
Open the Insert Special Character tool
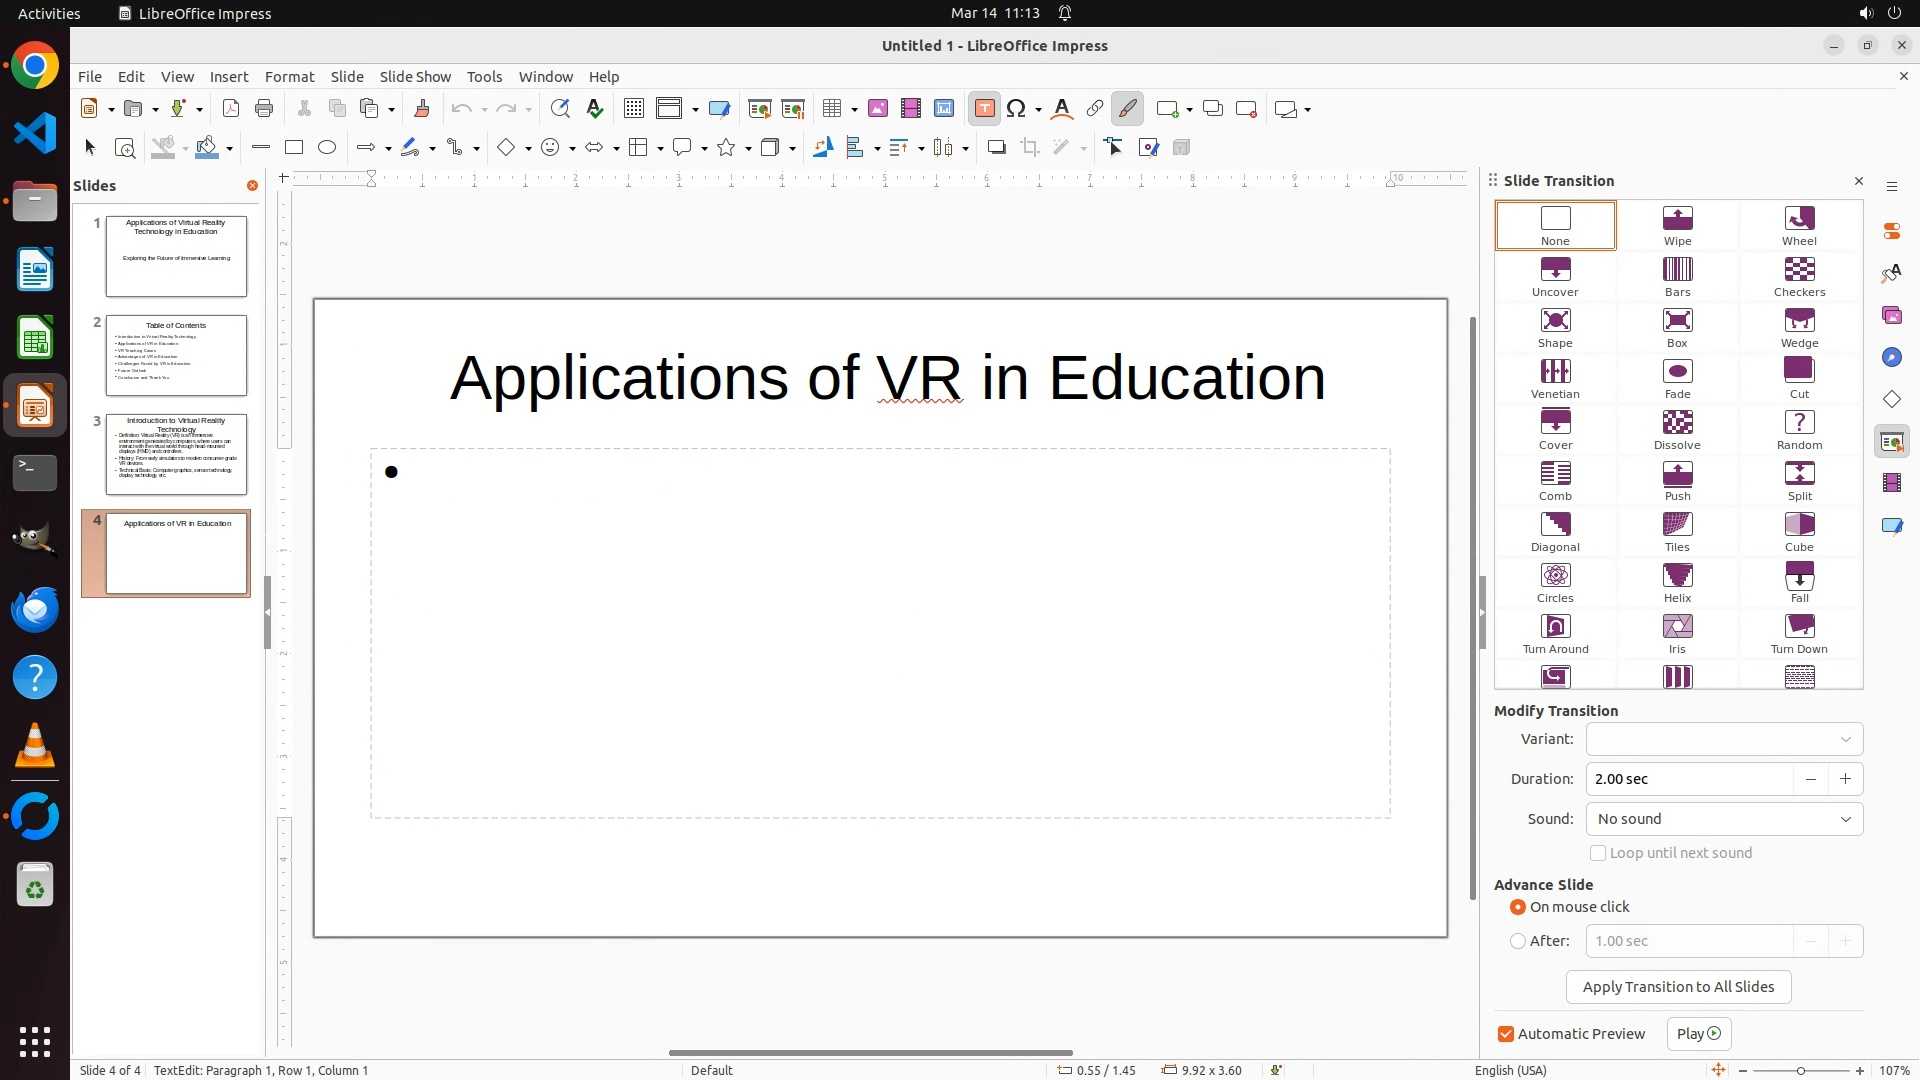click(1017, 109)
